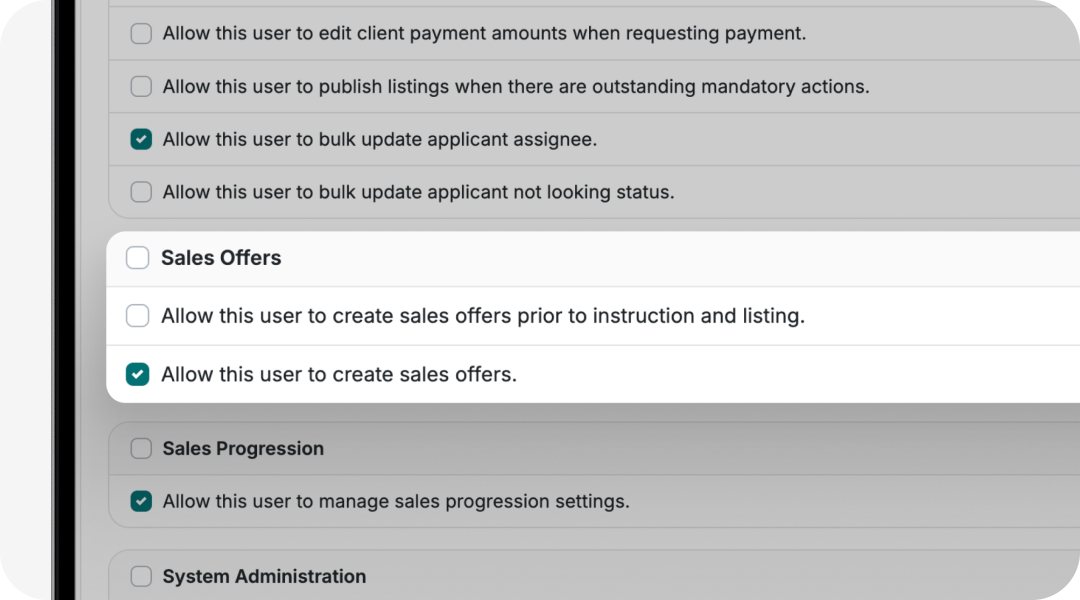Toggle the Sales Offers section checkbox
1080x600 pixels.
(137, 258)
